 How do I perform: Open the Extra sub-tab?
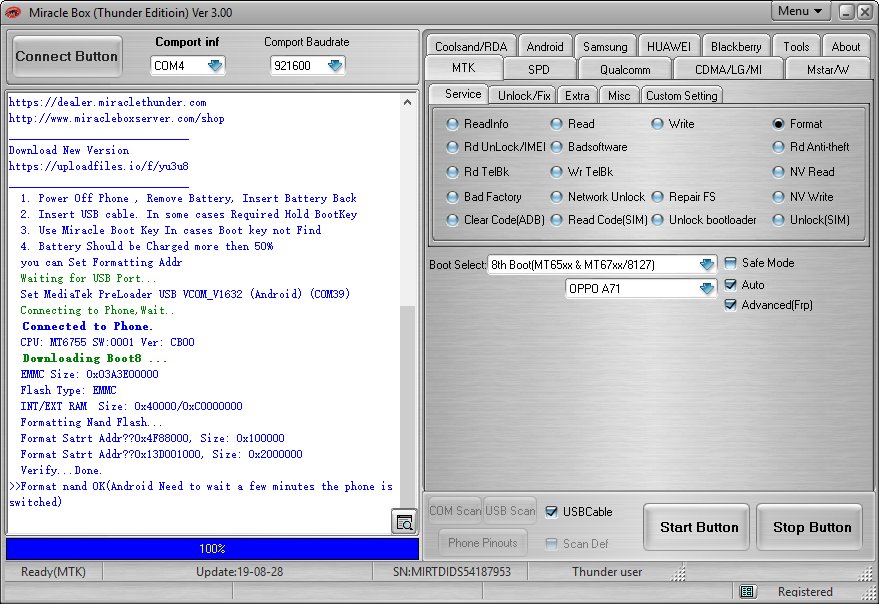click(x=577, y=96)
